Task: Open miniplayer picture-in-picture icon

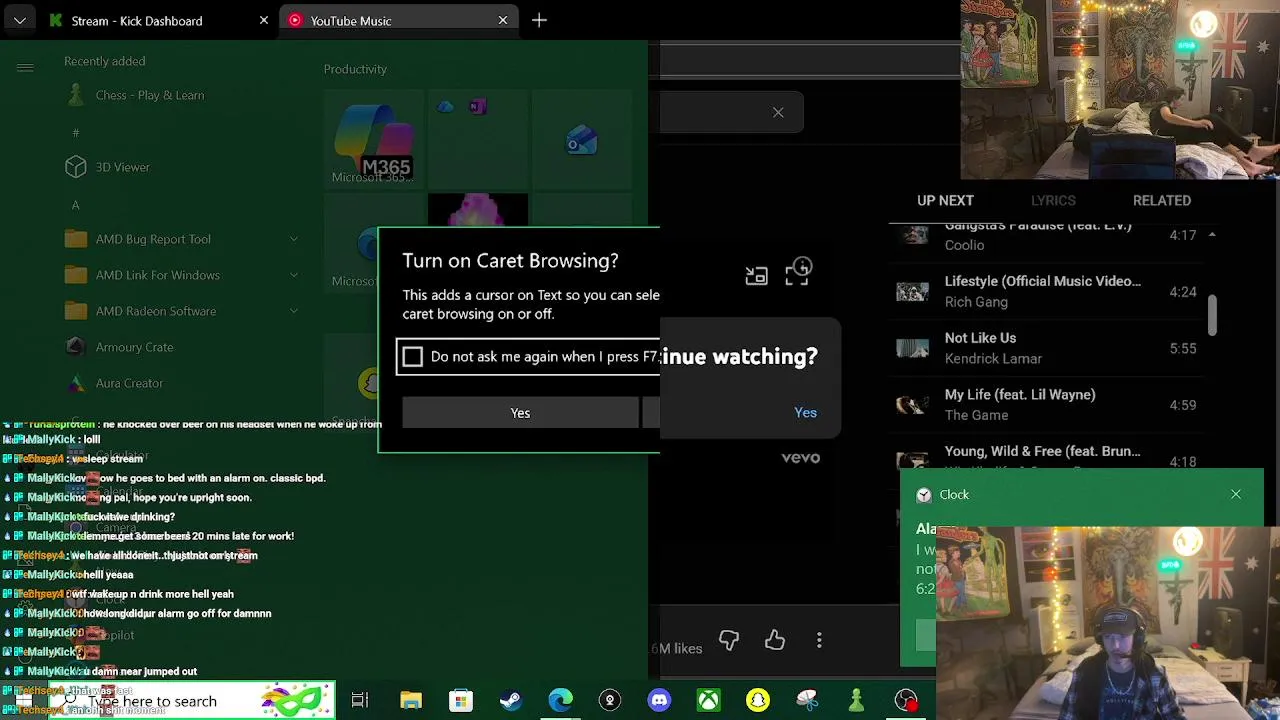Action: pyautogui.click(x=756, y=276)
